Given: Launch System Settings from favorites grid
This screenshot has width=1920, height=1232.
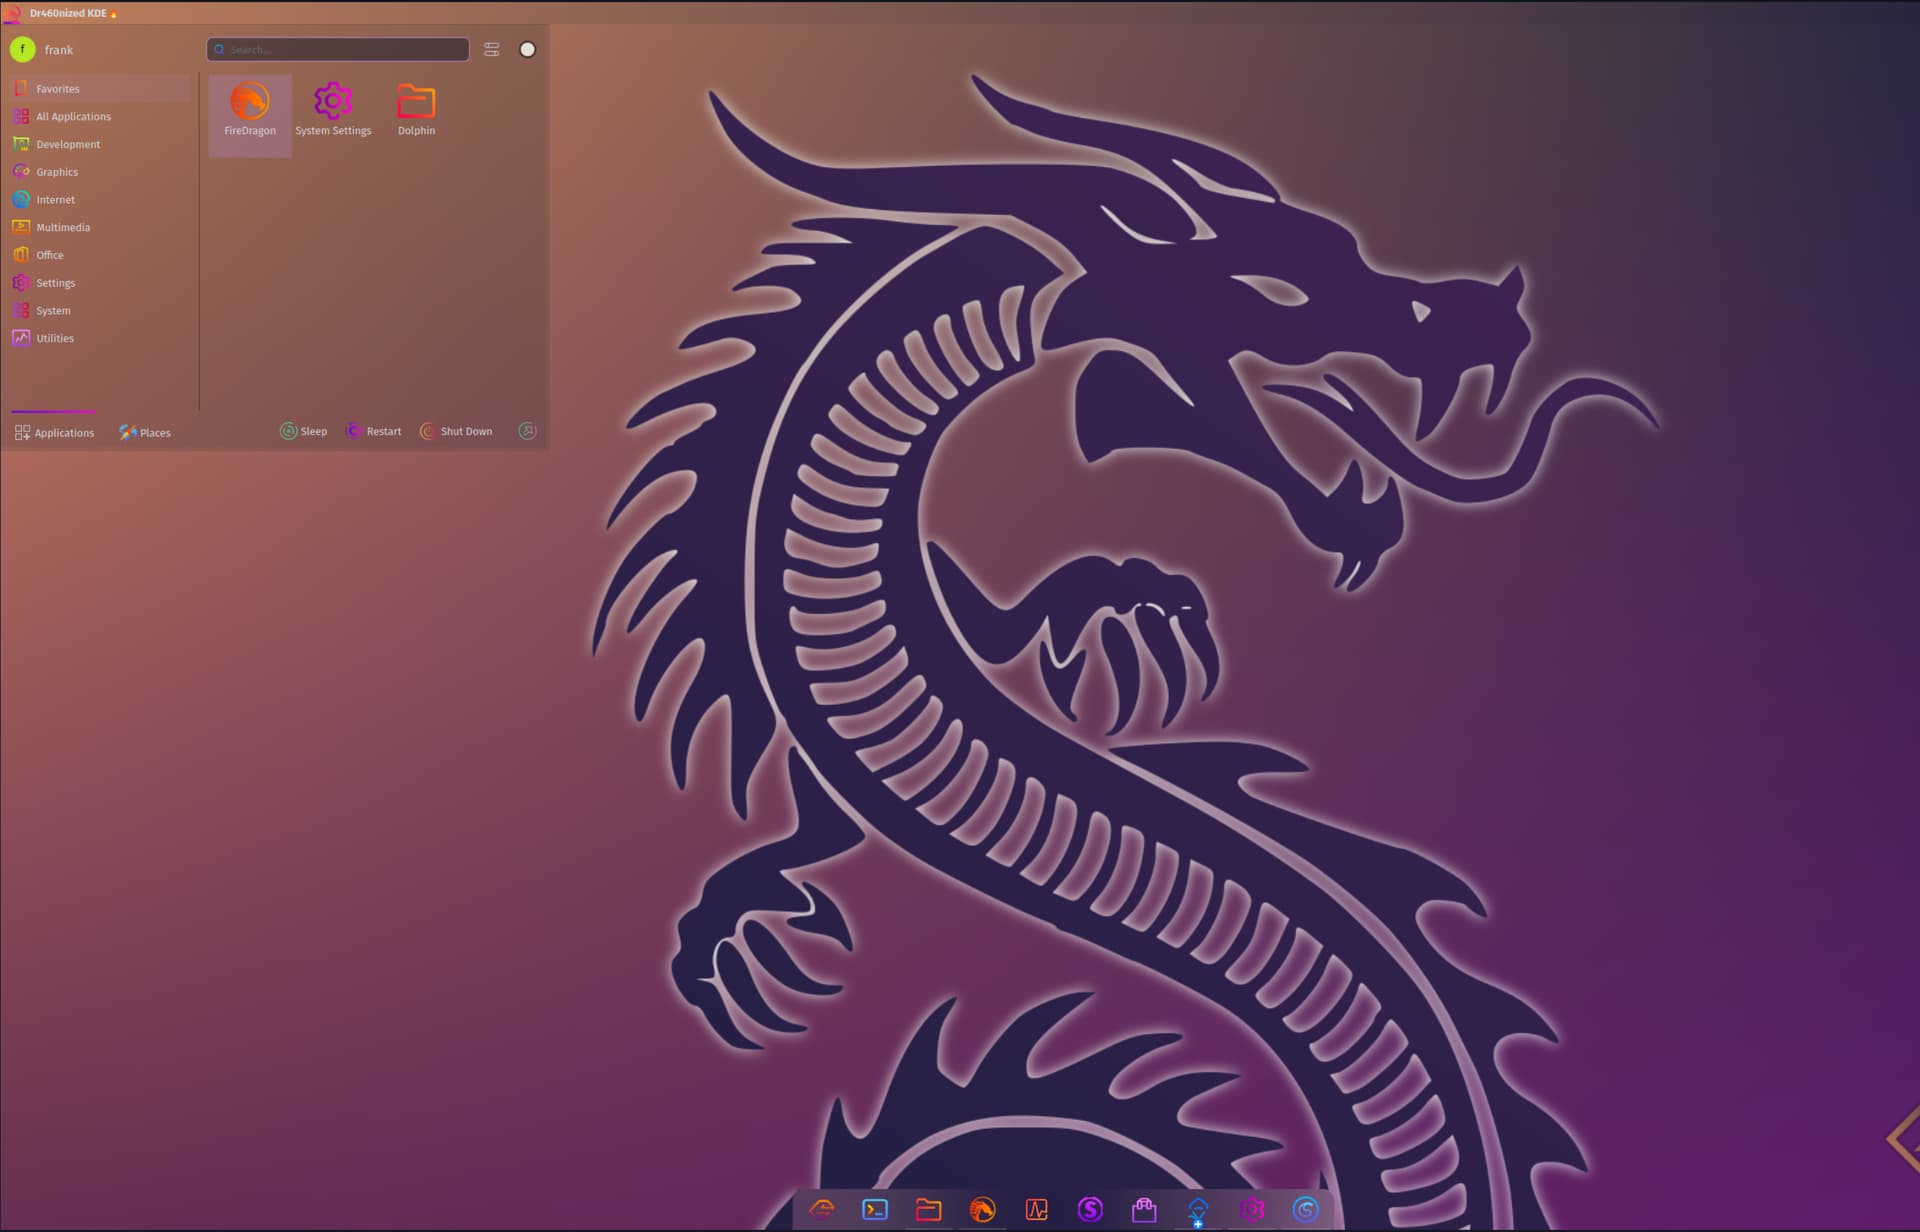Looking at the screenshot, I should [333, 114].
